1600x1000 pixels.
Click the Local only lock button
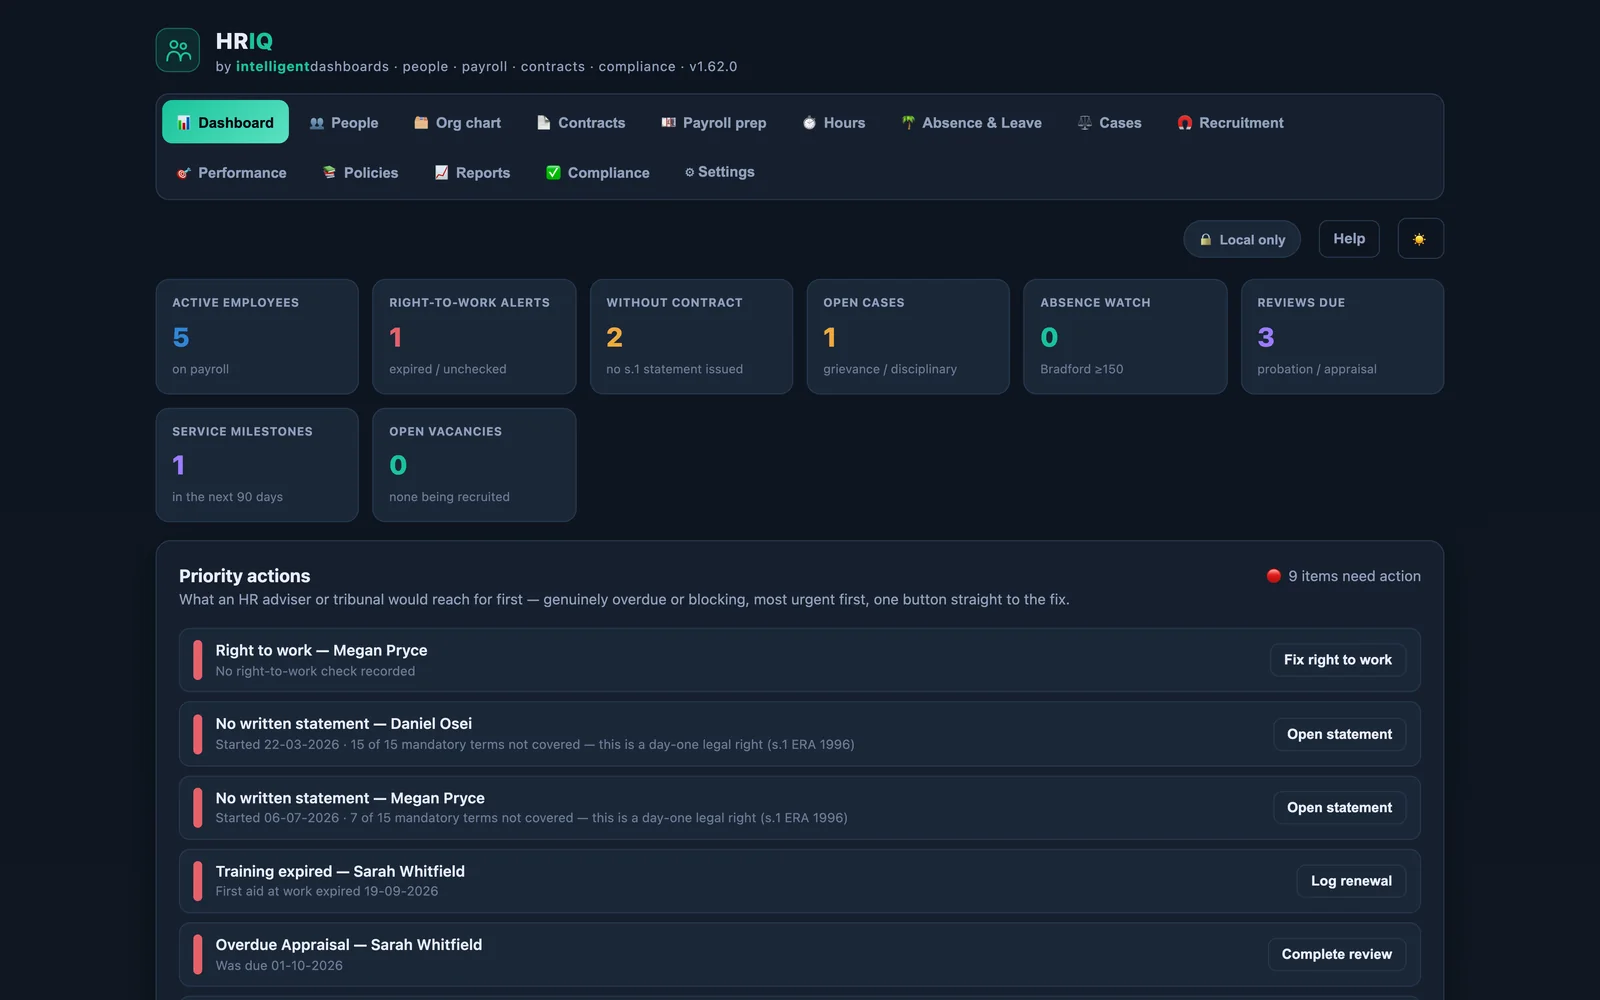click(x=1242, y=239)
